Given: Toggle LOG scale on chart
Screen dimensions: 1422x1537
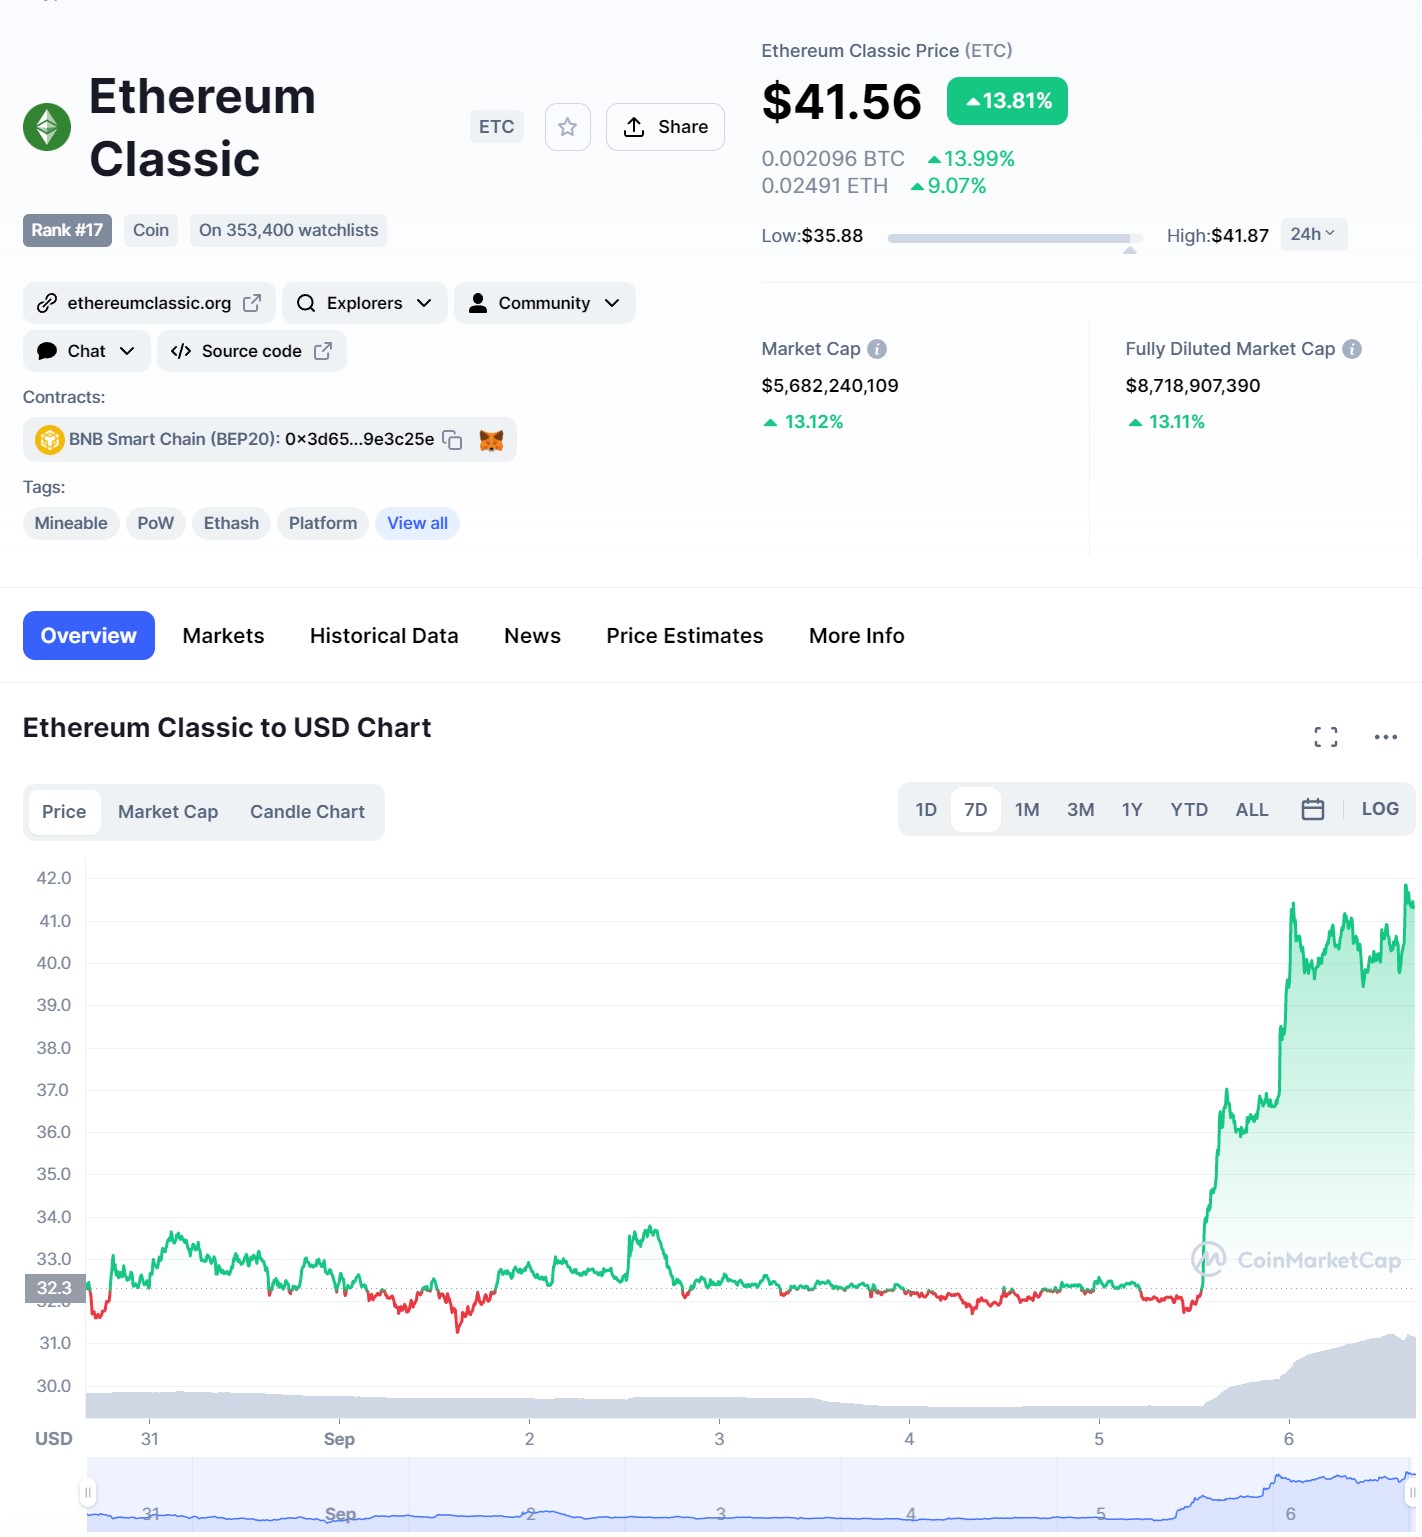Looking at the screenshot, I should [1379, 809].
